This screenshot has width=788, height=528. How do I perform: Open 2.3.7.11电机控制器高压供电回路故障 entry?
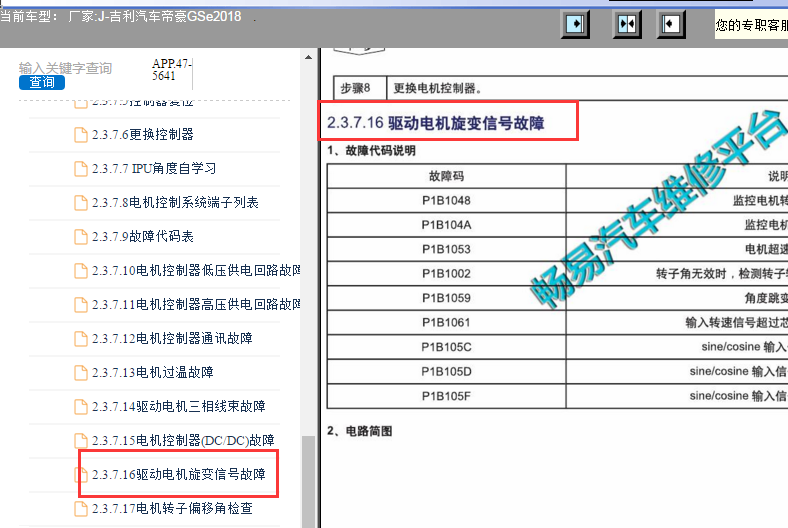point(196,304)
